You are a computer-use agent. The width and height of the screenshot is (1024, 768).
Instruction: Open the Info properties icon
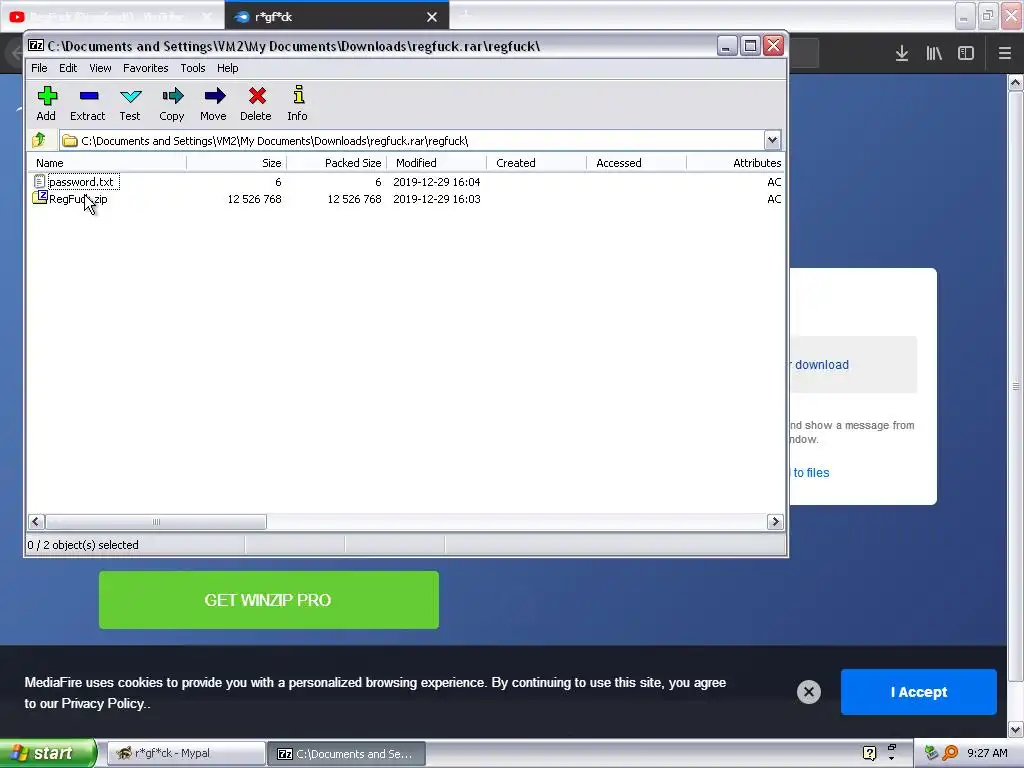pyautogui.click(x=298, y=103)
